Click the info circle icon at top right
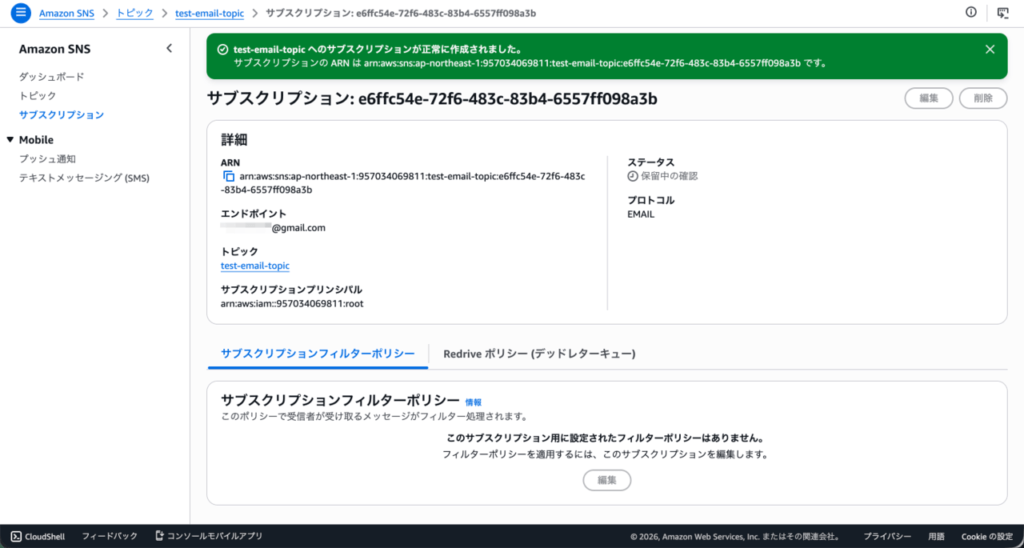This screenshot has height=548, width=1024. pos(971,12)
